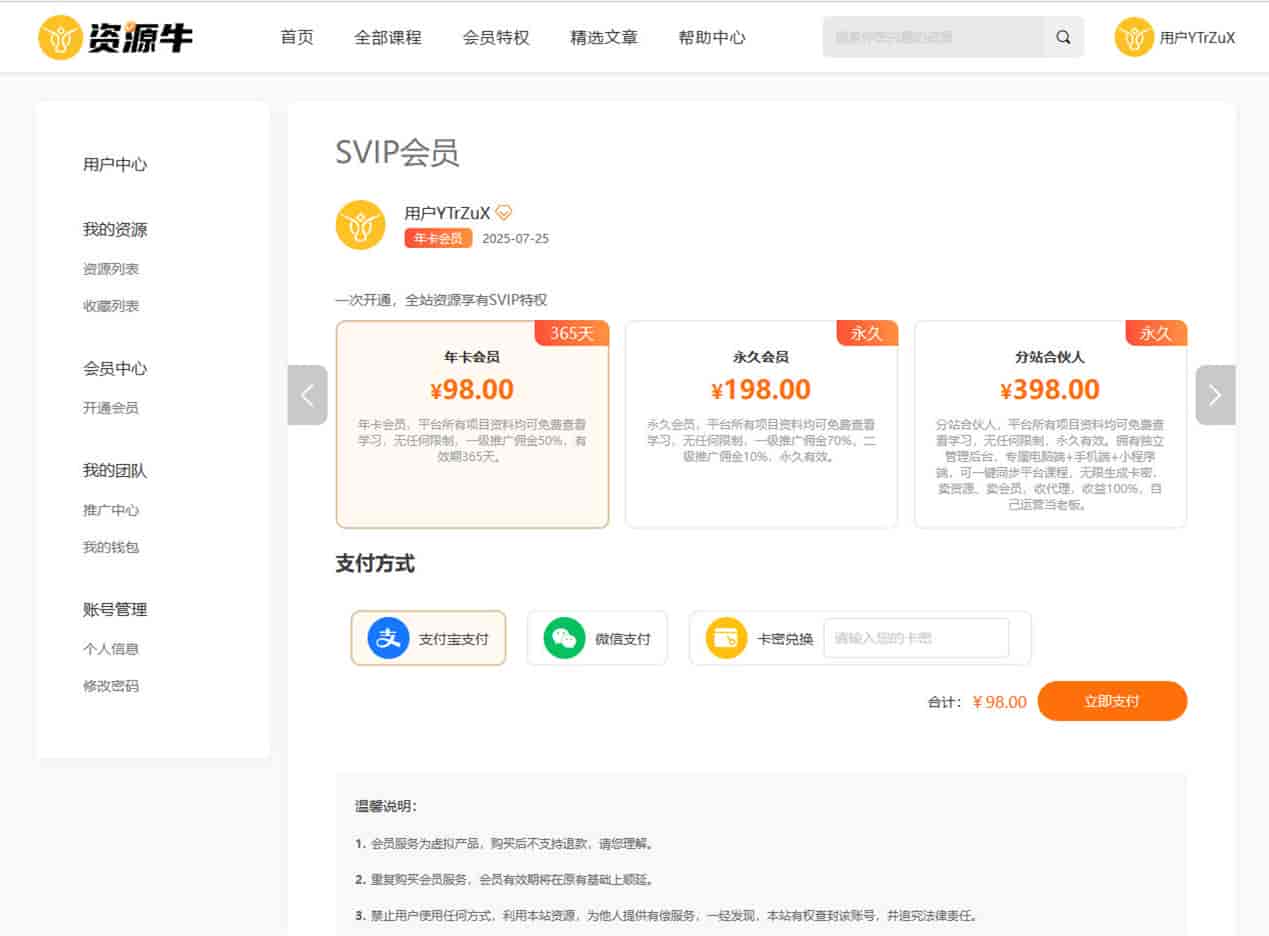Select the 年卡会员 ¥98.00 plan
The width and height of the screenshot is (1269, 936).
tap(472, 424)
